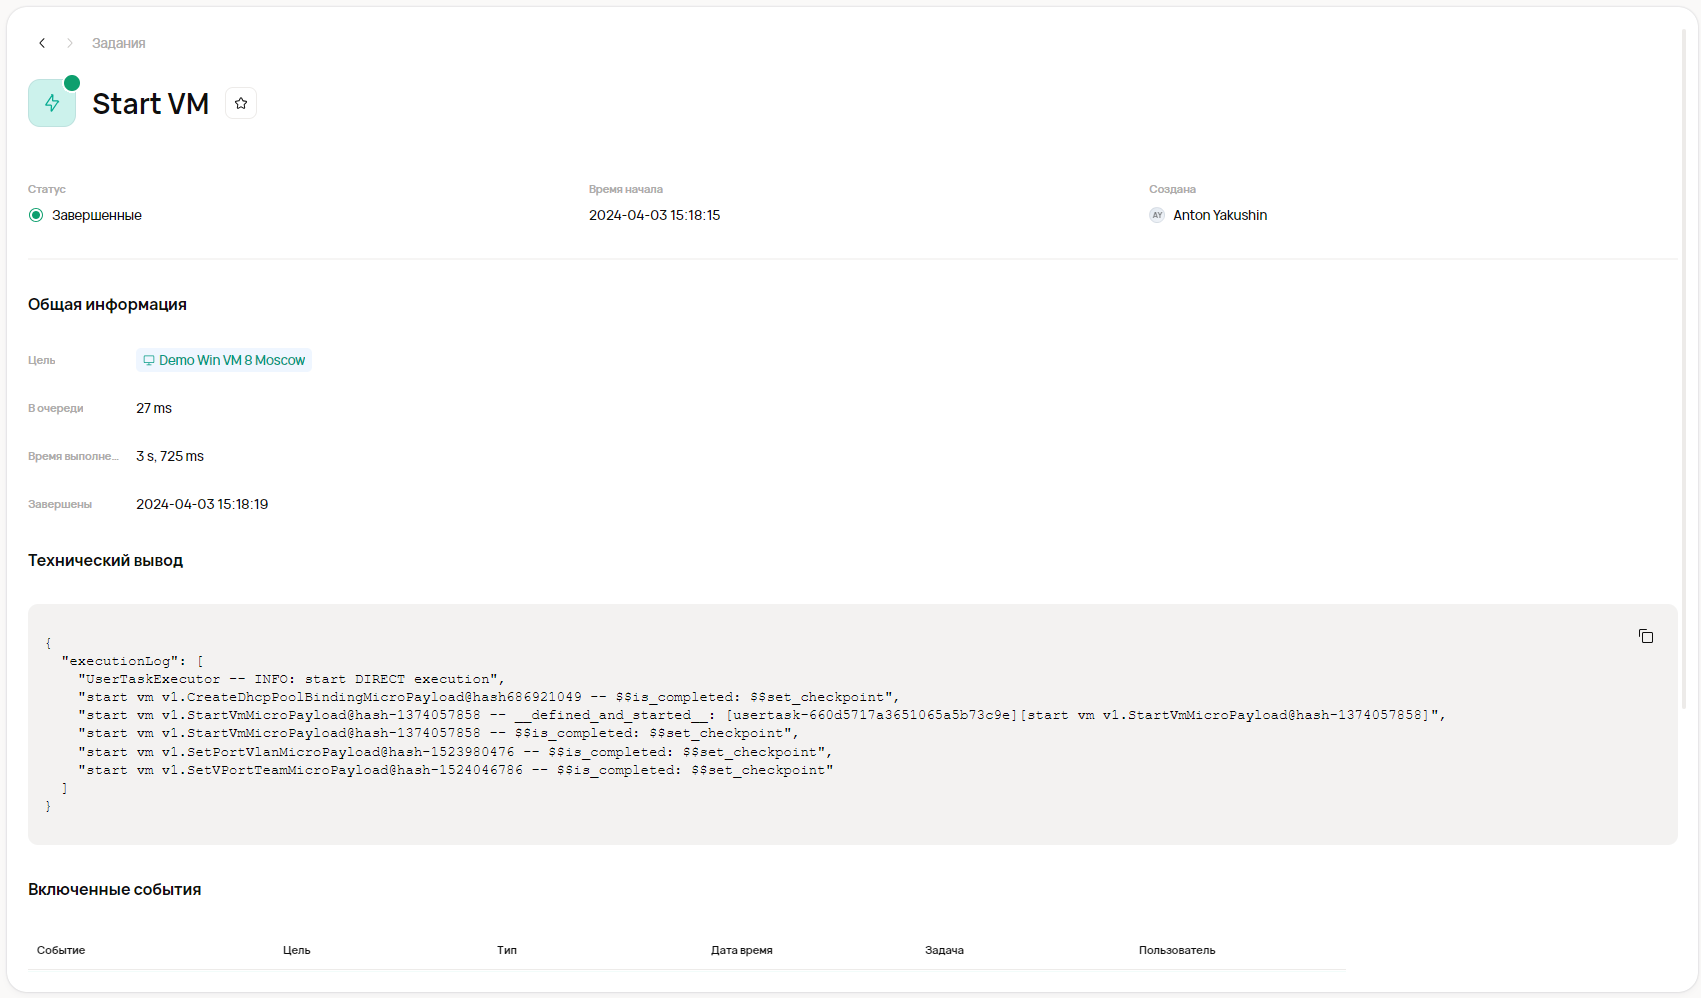This screenshot has width=1701, height=998.
Task: Click the green Завершенные status indicator
Action: (36, 215)
